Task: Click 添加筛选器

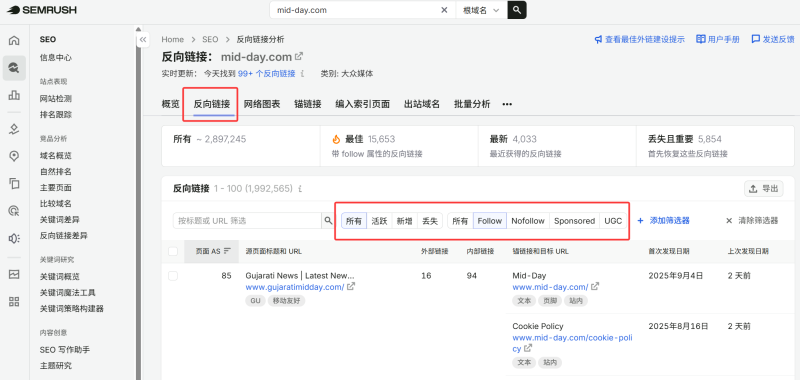Action: (664, 220)
